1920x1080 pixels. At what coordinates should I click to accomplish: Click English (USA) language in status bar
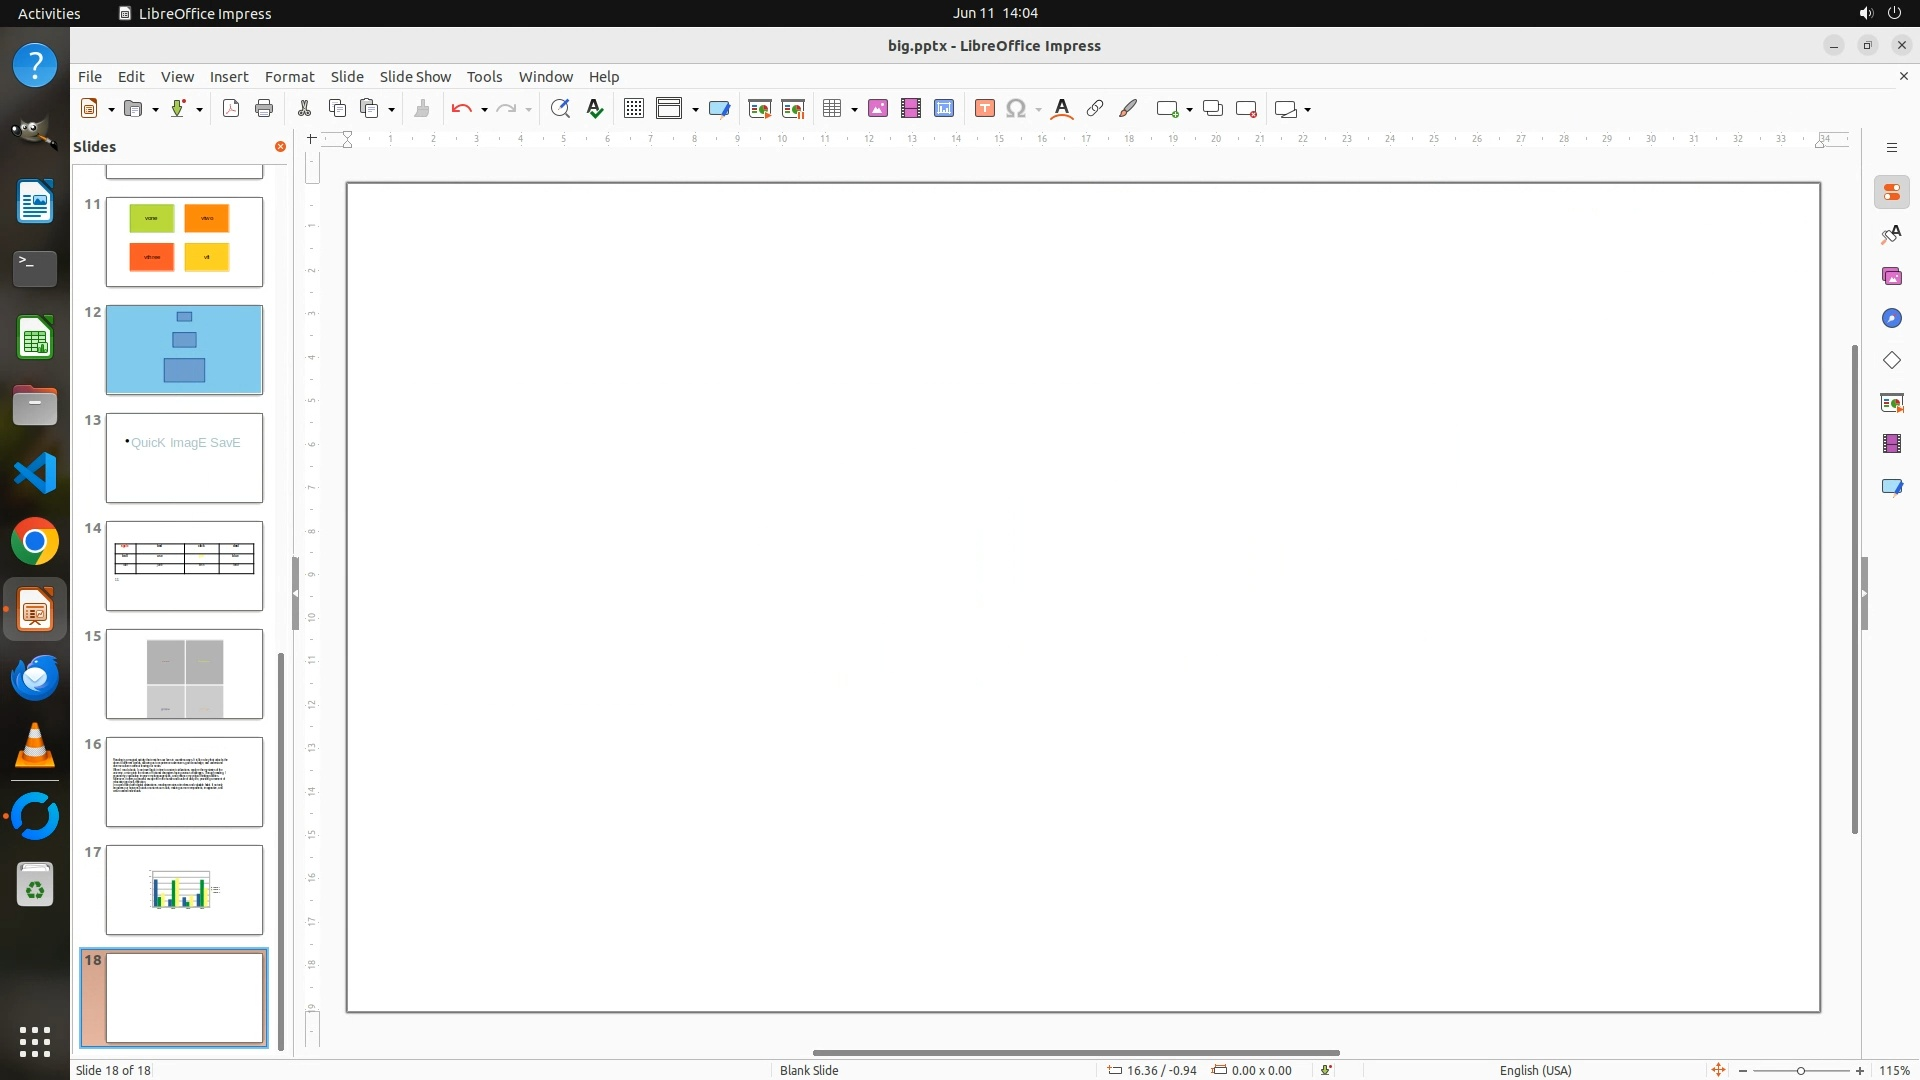[x=1535, y=1070]
